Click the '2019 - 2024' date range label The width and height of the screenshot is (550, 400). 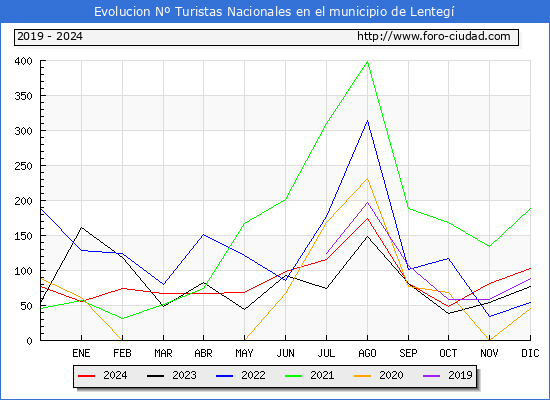pyautogui.click(x=50, y=36)
